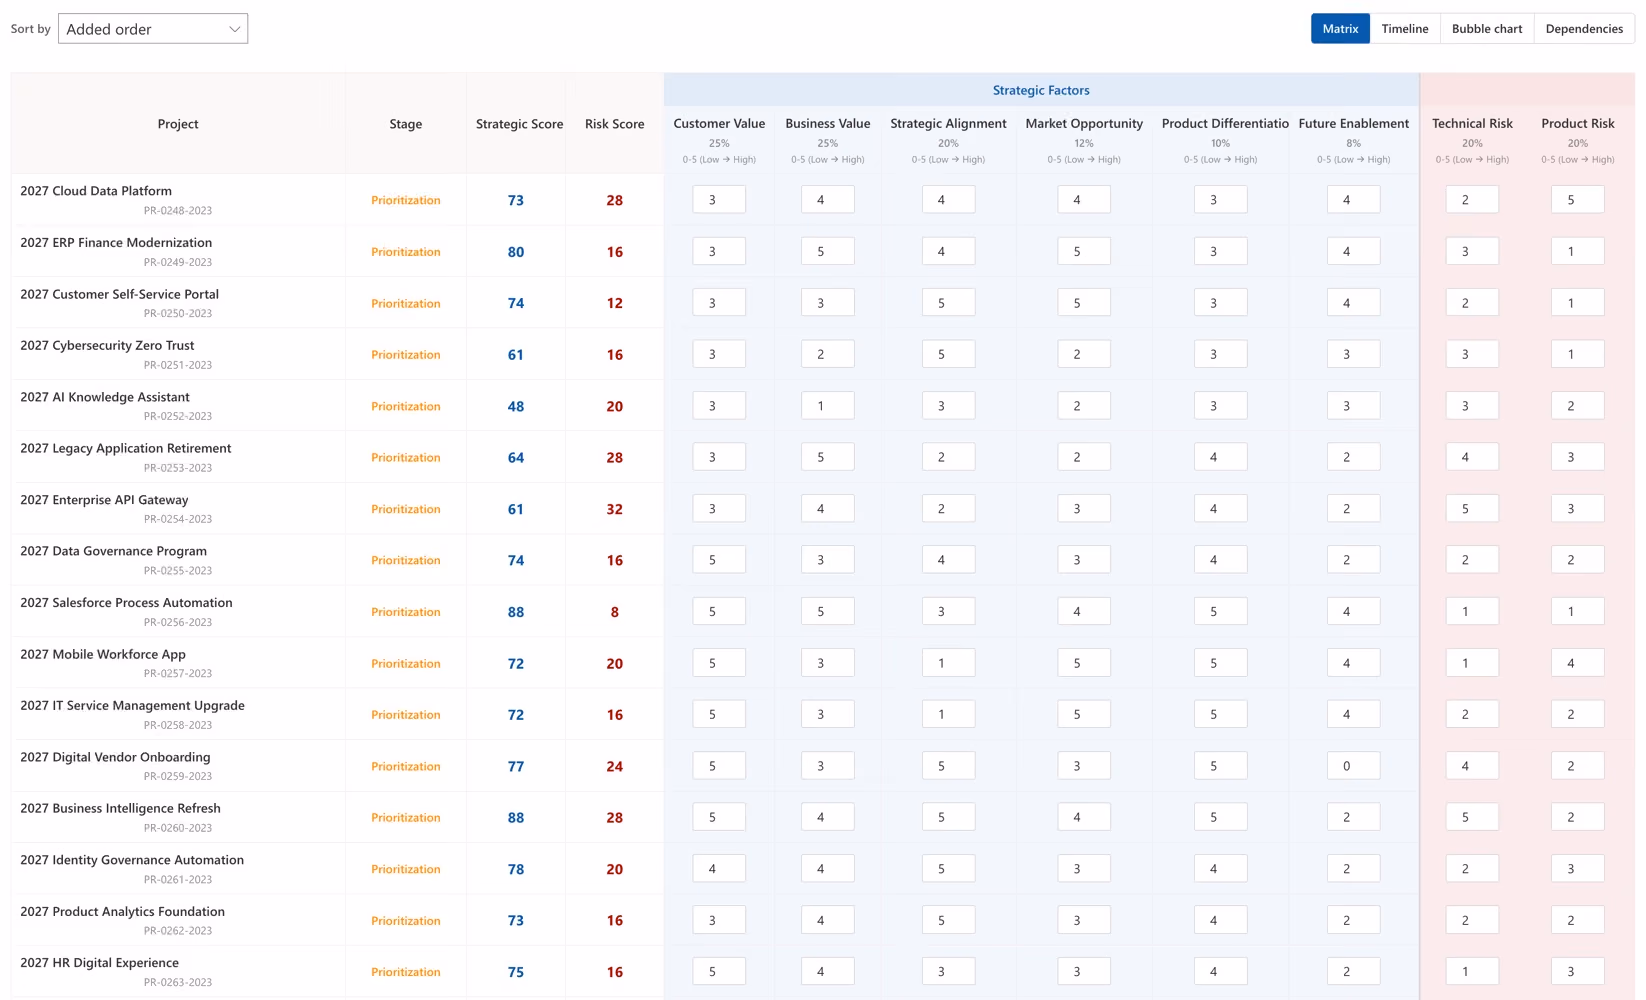The height and width of the screenshot is (1000, 1646).
Task: Edit Strategic Alignment for Customer Self-Service Portal
Action: (948, 303)
